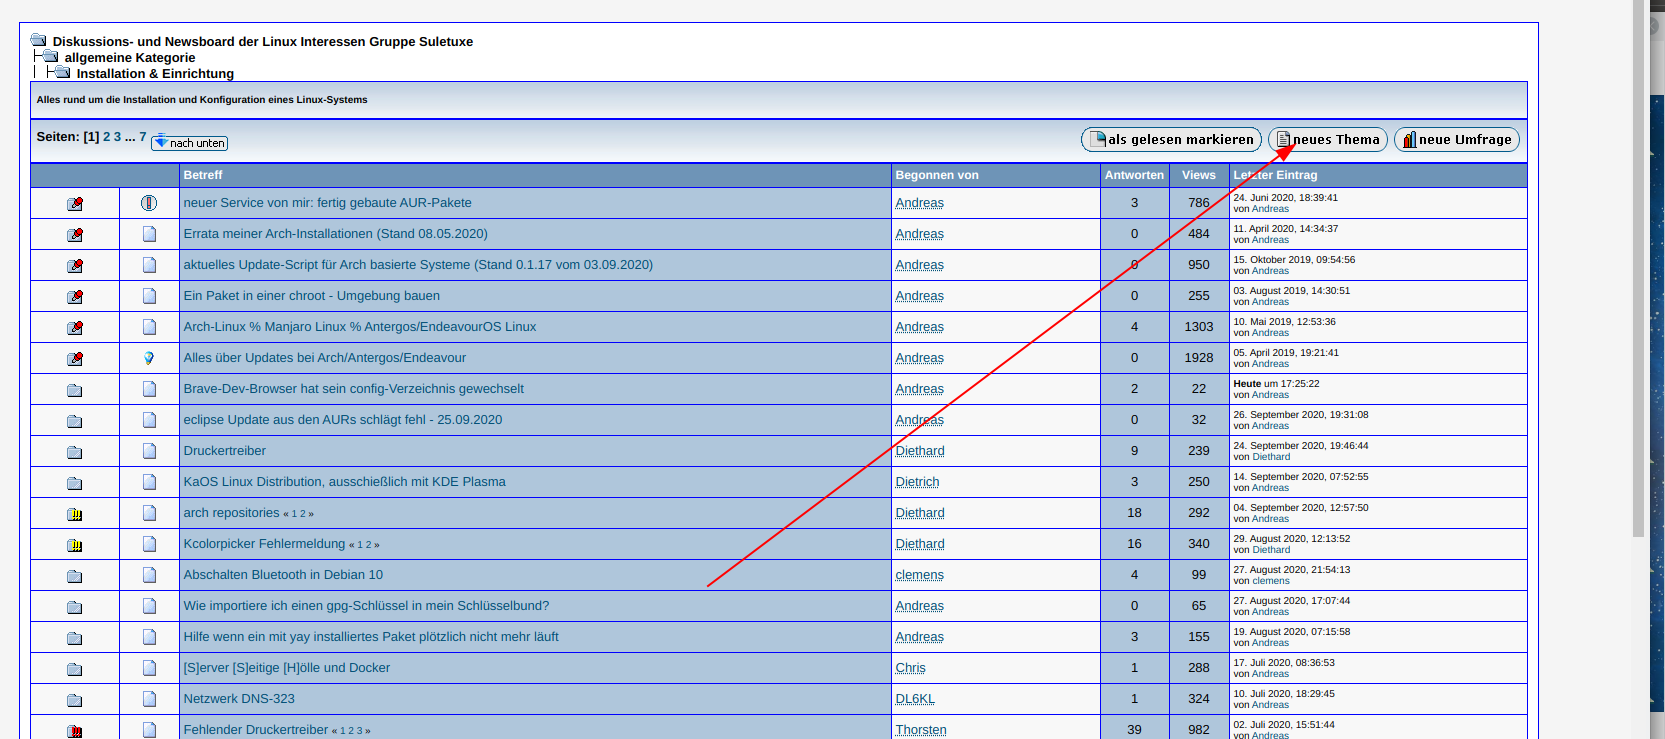
Task: Open author profile 'Dietrich' in KaOS row
Action: 918,482
